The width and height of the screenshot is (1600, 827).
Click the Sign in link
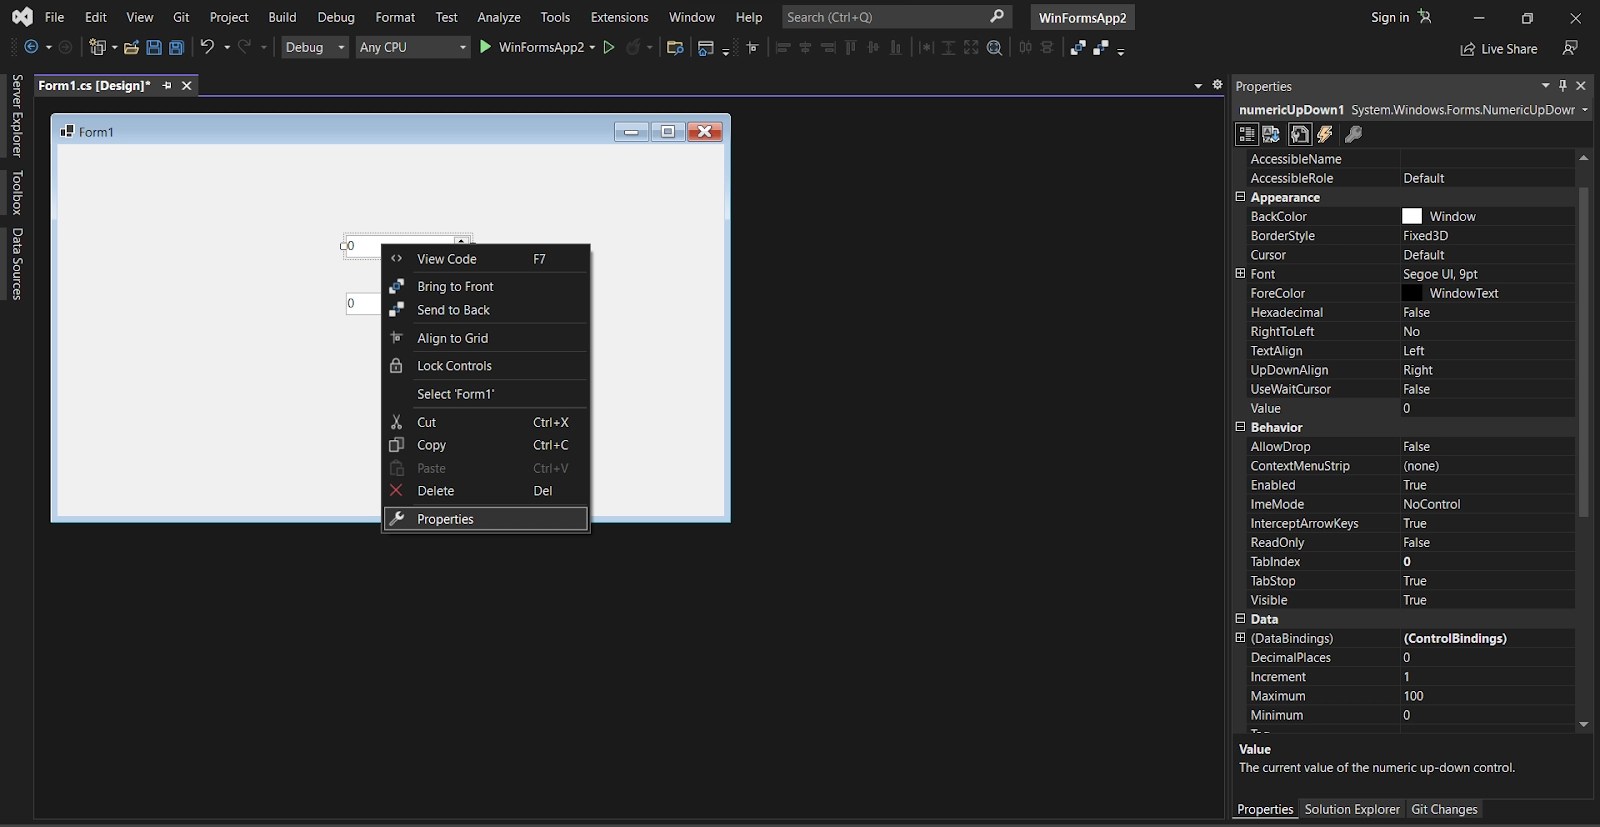coord(1389,17)
